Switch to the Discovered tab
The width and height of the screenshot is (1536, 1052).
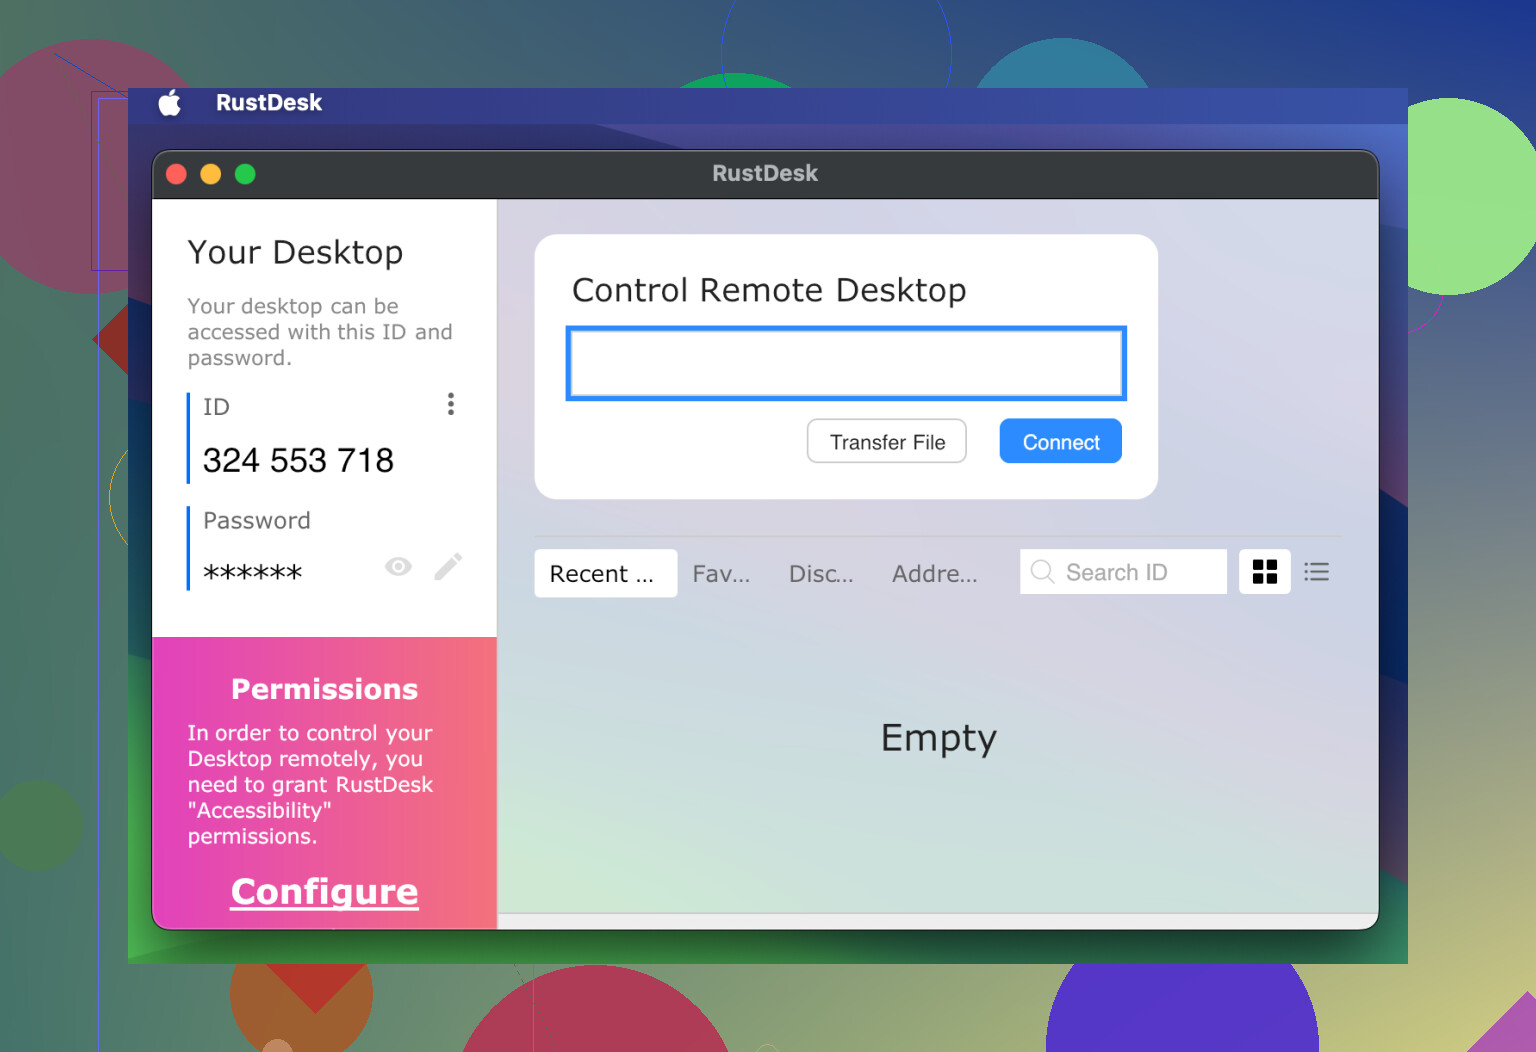(821, 573)
